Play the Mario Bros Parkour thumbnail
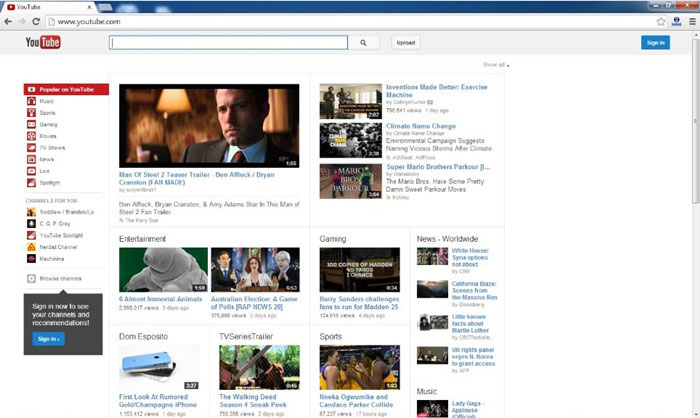Image resolution: width=700 pixels, height=418 pixels. (x=350, y=181)
